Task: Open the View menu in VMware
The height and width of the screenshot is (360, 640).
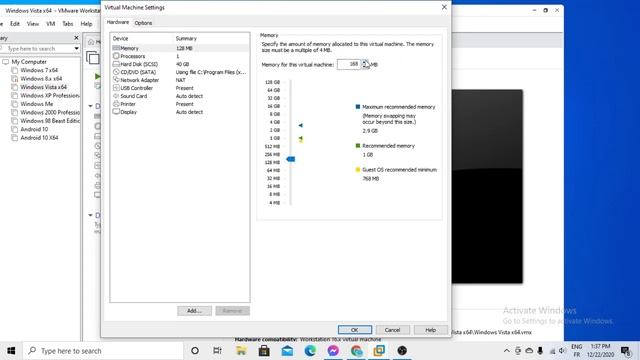Action: [33, 24]
